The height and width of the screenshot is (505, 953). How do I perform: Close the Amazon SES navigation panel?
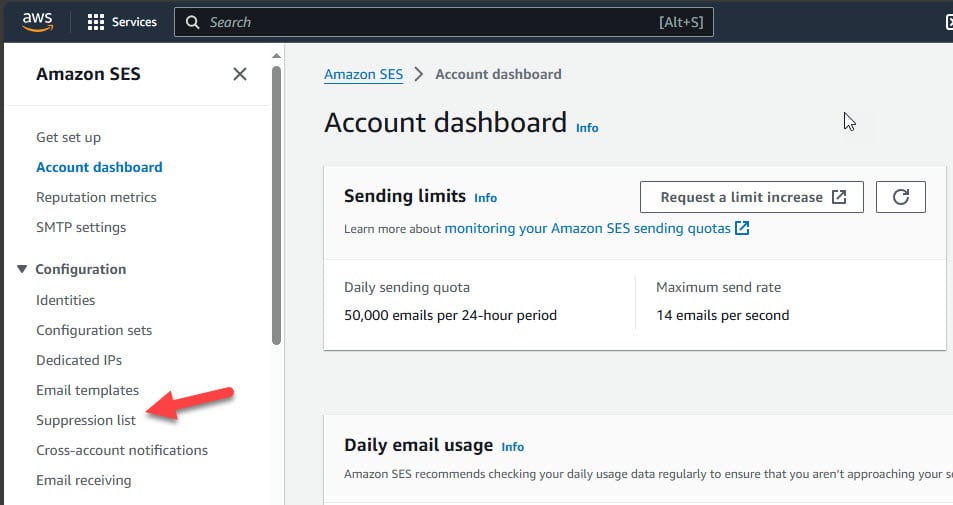point(240,74)
